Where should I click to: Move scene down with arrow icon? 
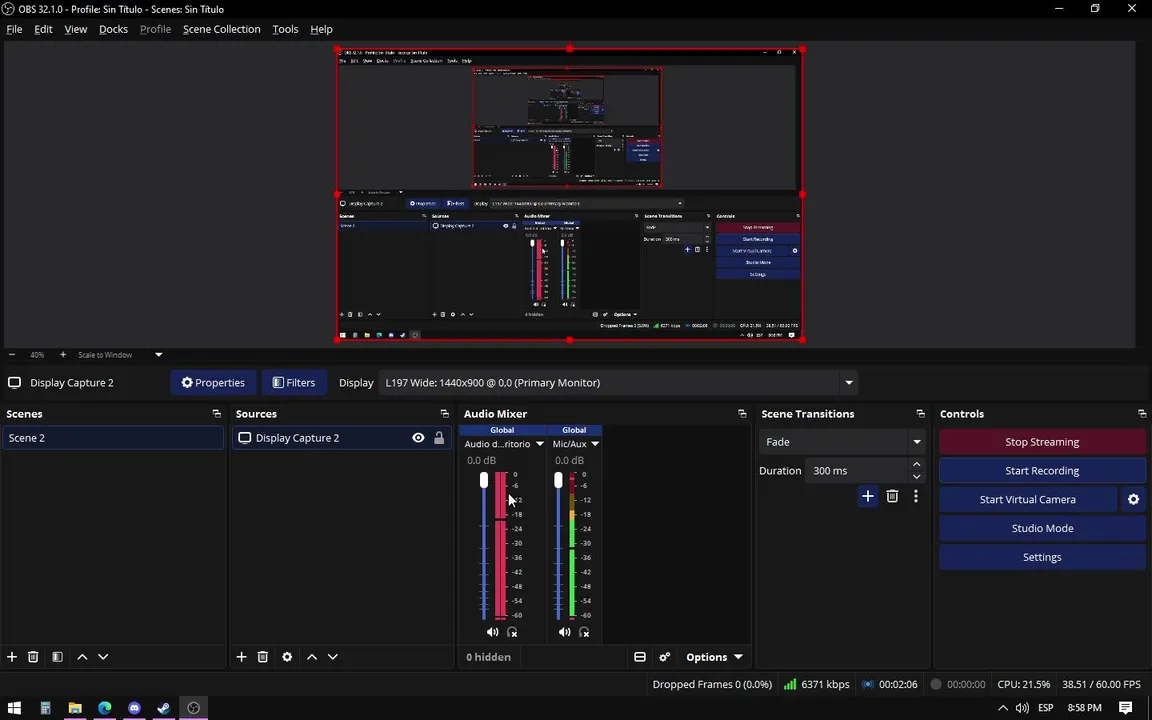[x=103, y=657]
